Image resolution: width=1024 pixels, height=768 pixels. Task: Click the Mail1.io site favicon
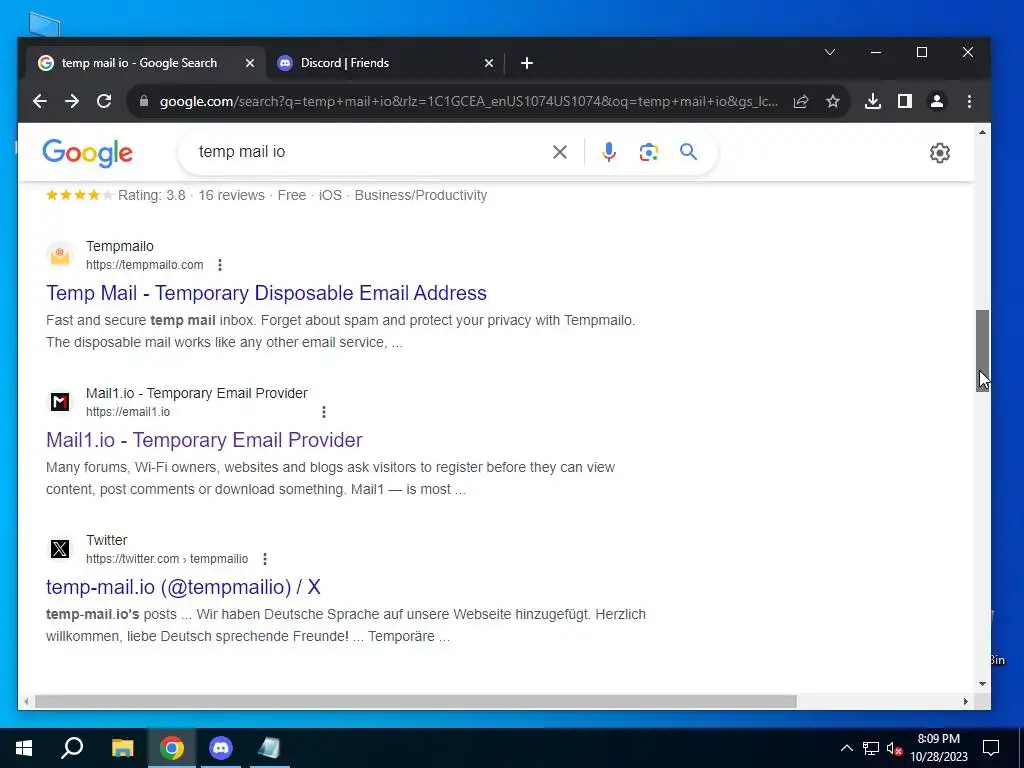pos(59,402)
